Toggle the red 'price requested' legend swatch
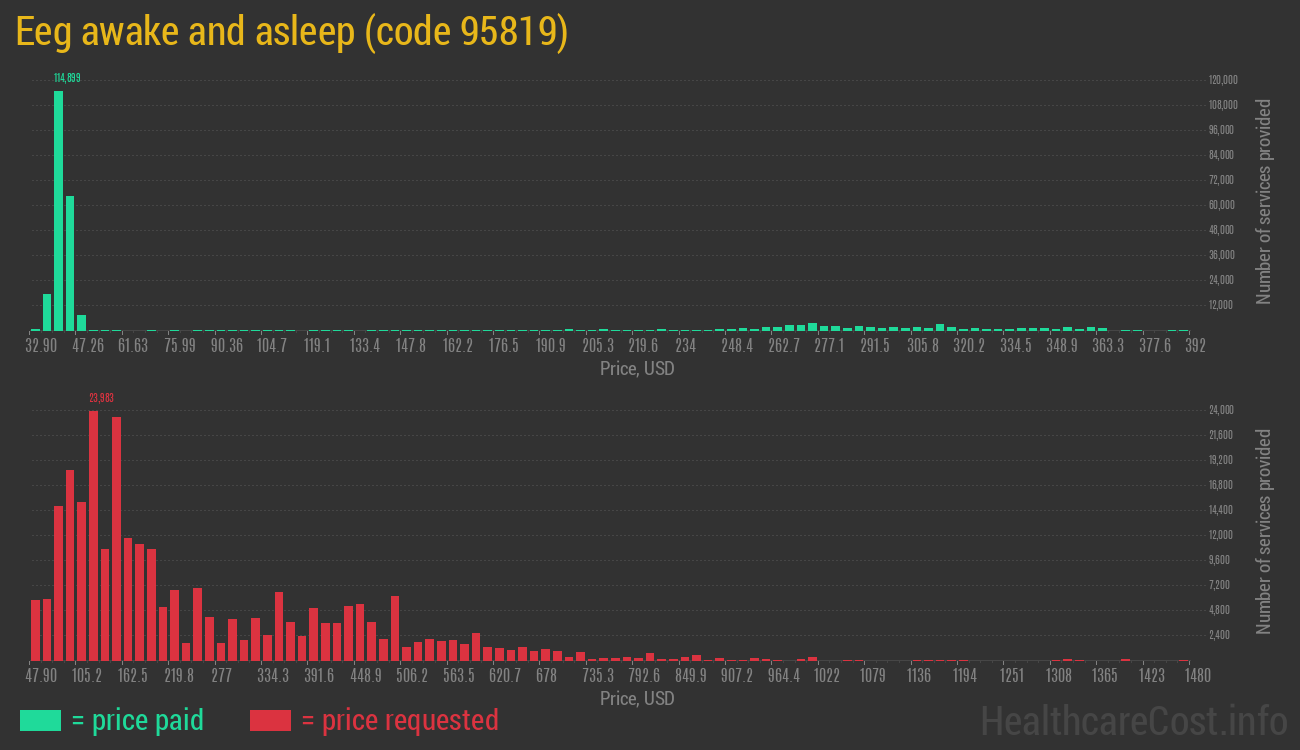This screenshot has width=1300, height=750. 270,720
